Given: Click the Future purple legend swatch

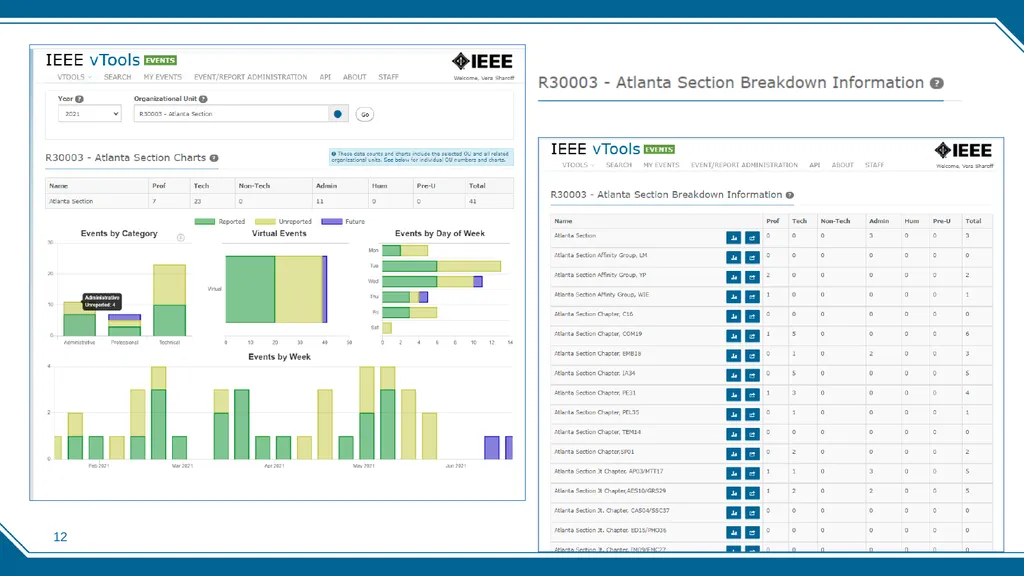Looking at the screenshot, I should coord(332,221).
